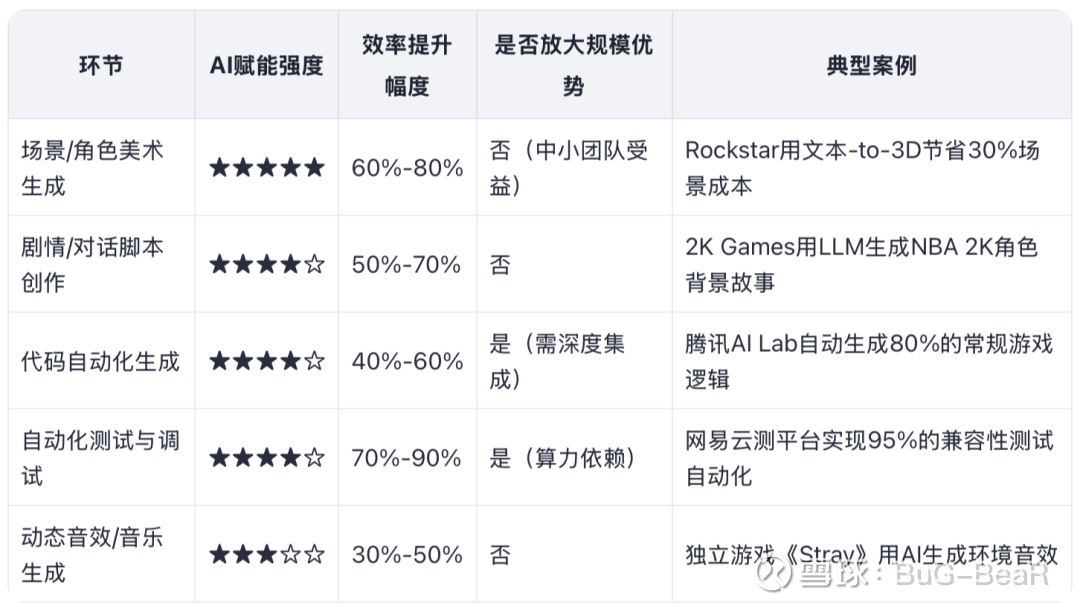
Task: Click the 网易云测平台 case cell
Action: (869, 457)
